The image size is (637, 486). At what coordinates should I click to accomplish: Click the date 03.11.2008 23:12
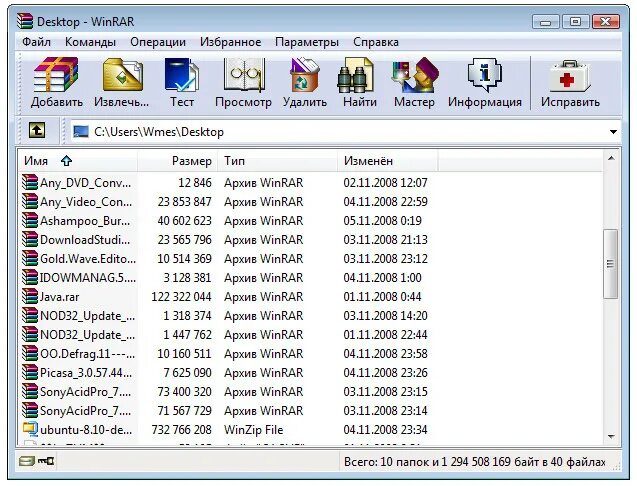(x=386, y=259)
